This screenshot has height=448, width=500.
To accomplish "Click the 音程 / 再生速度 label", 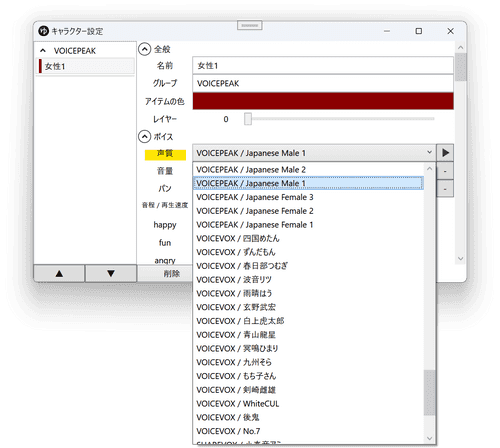I will [165, 205].
